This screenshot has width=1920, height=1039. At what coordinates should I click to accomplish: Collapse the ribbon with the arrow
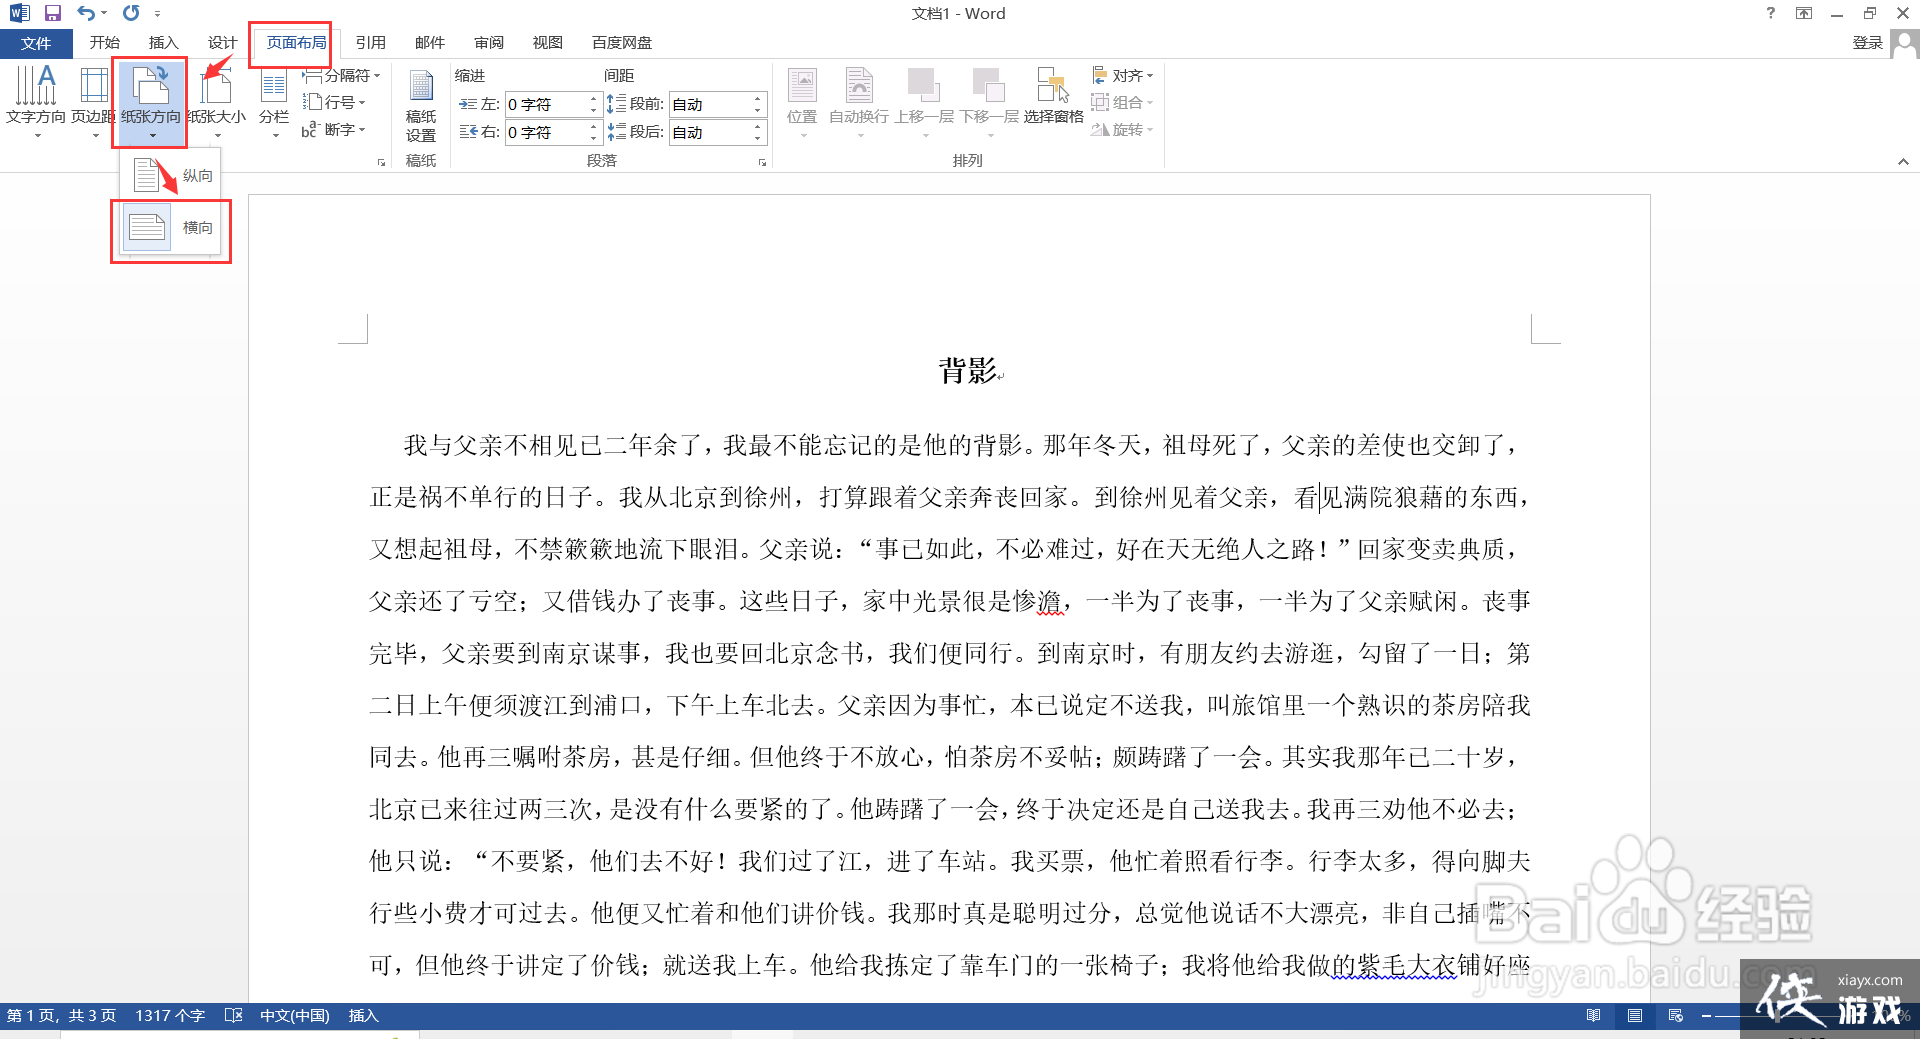pos(1903,161)
